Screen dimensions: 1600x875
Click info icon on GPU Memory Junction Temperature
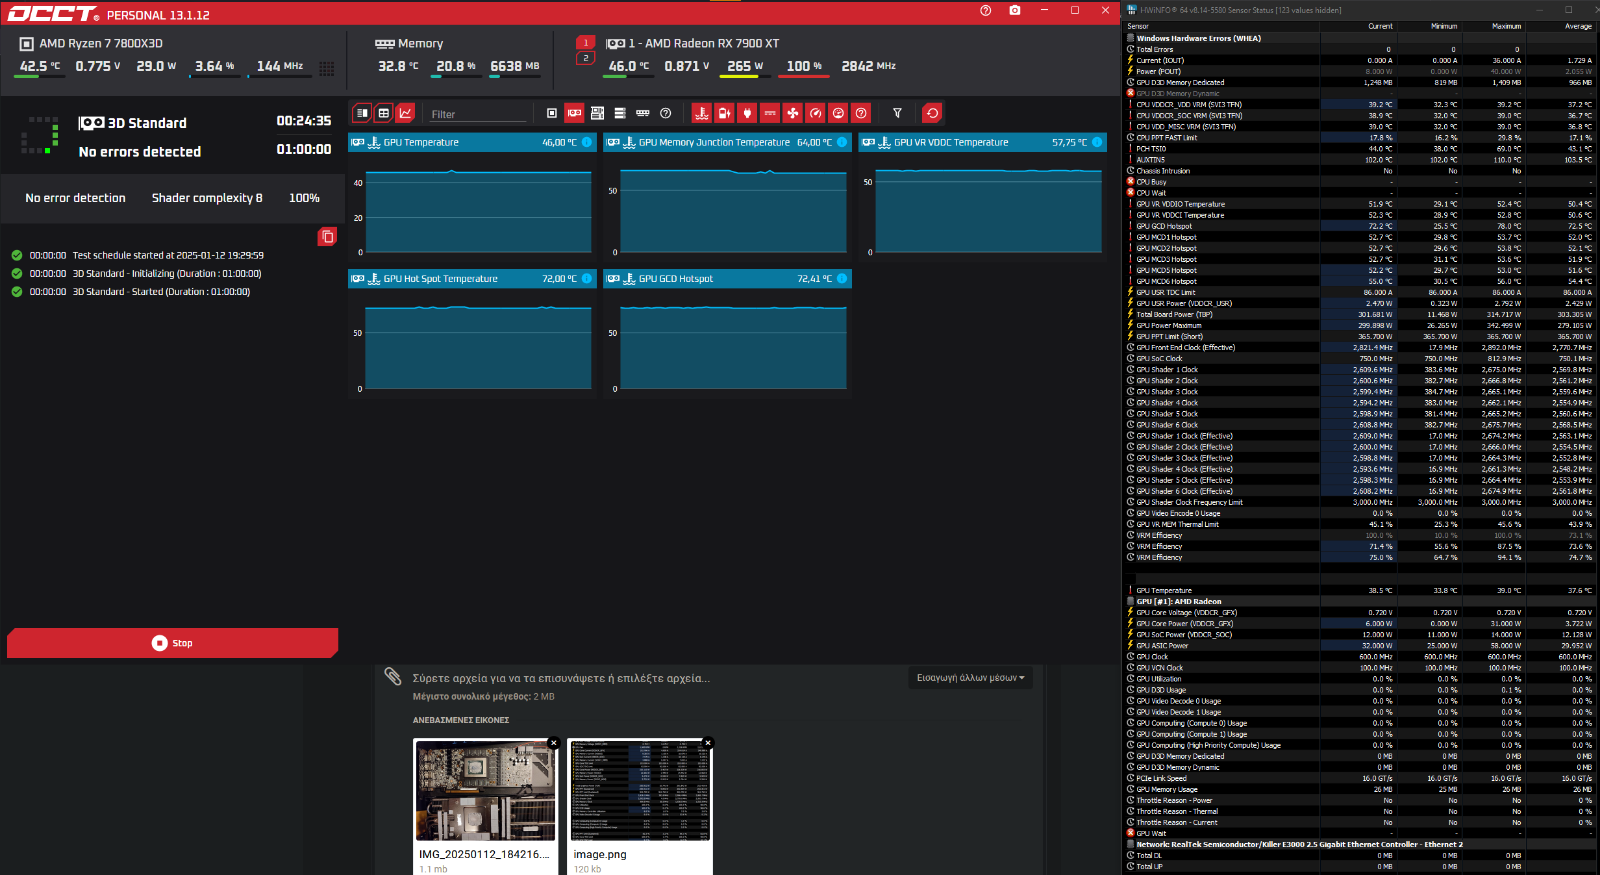(842, 142)
